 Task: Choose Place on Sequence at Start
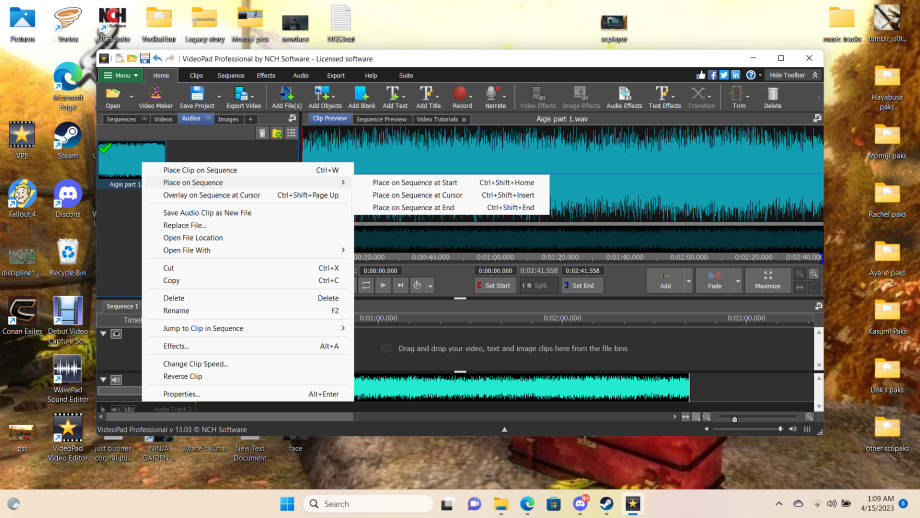click(452, 182)
